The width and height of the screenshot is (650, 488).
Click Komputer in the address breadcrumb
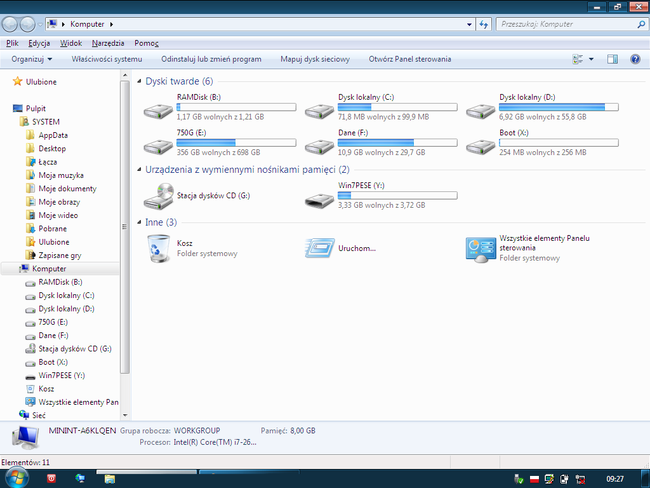click(87, 24)
